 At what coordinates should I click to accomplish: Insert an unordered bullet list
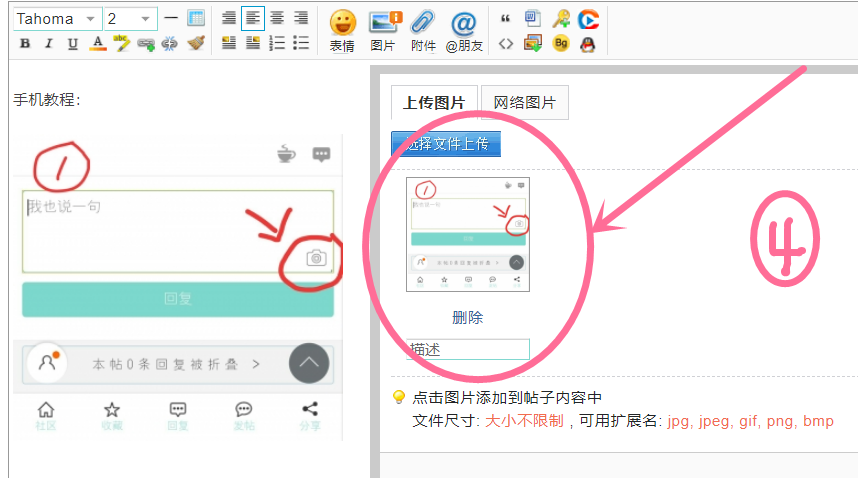click(x=301, y=43)
